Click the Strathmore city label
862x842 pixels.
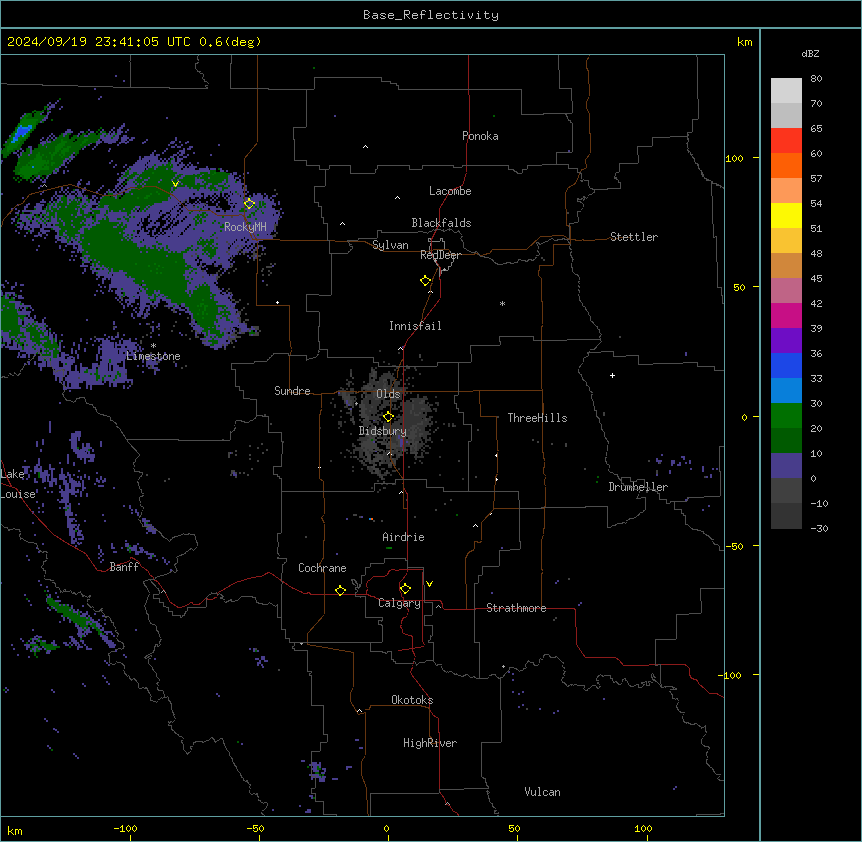pyautogui.click(x=516, y=608)
